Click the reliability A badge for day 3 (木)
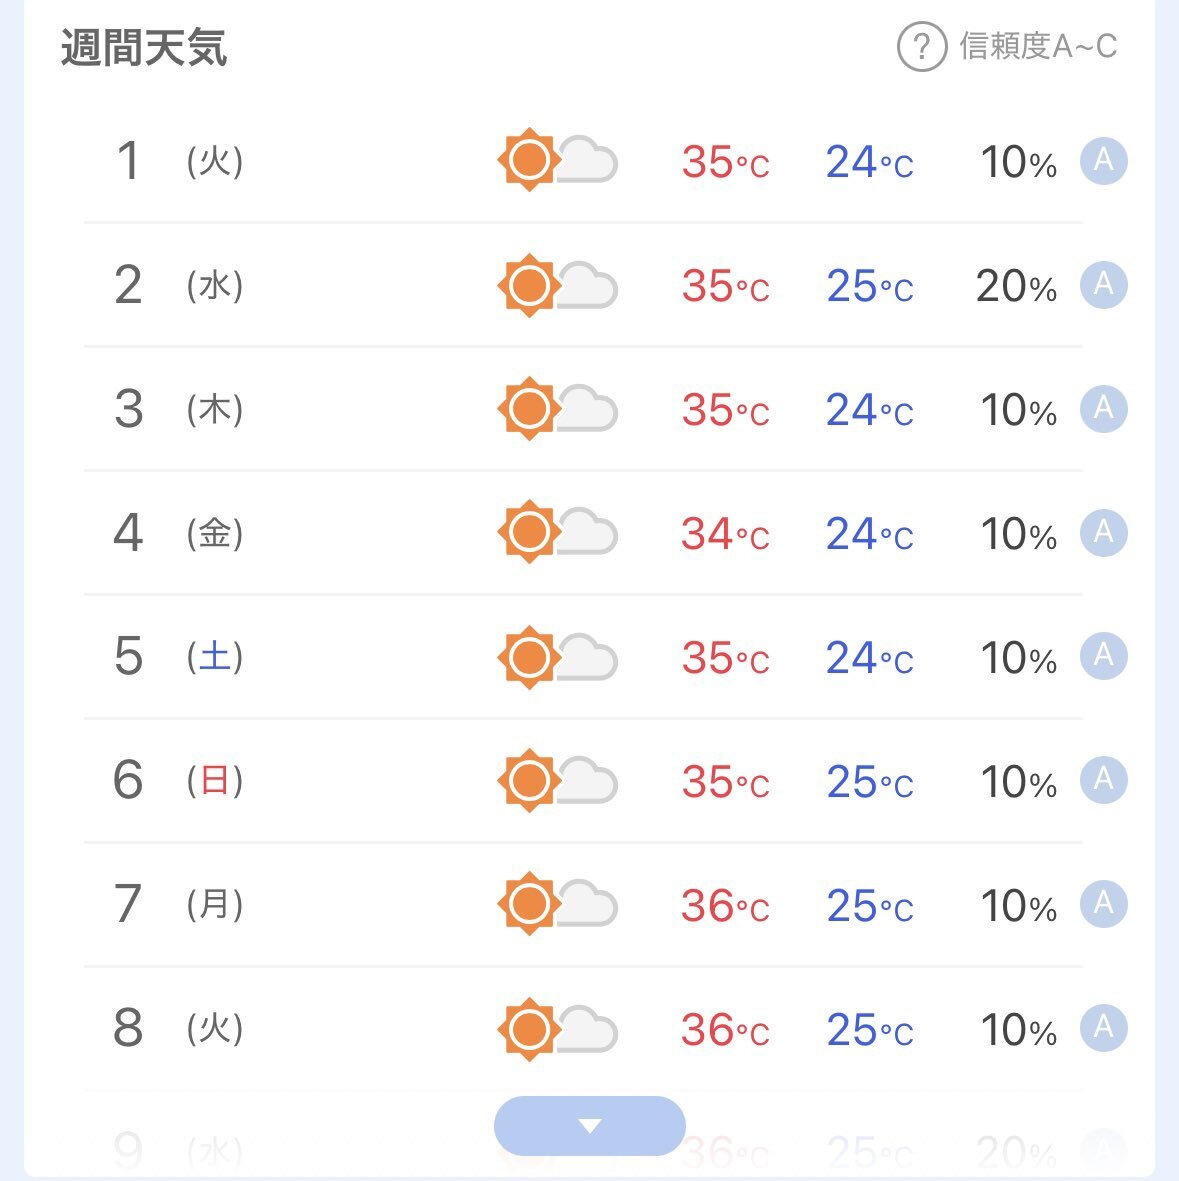The height and width of the screenshot is (1181, 1179). 1104,408
